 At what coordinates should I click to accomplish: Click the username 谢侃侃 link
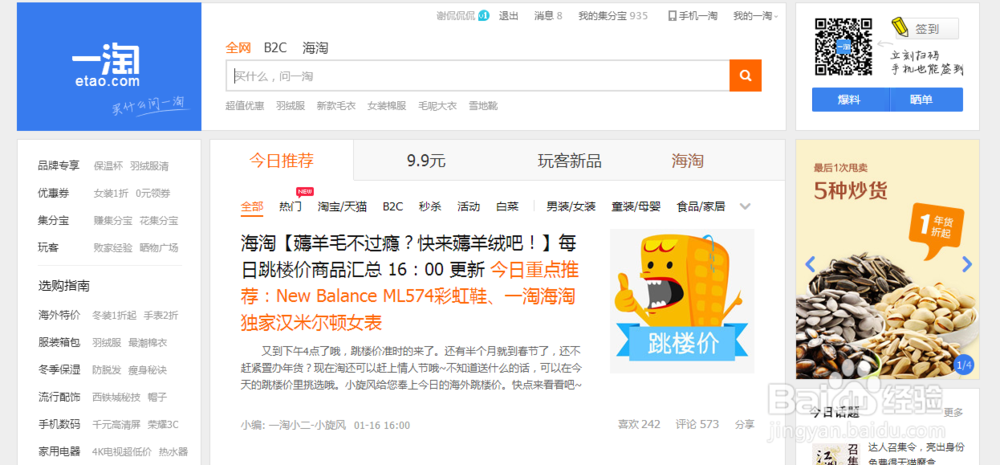point(455,16)
